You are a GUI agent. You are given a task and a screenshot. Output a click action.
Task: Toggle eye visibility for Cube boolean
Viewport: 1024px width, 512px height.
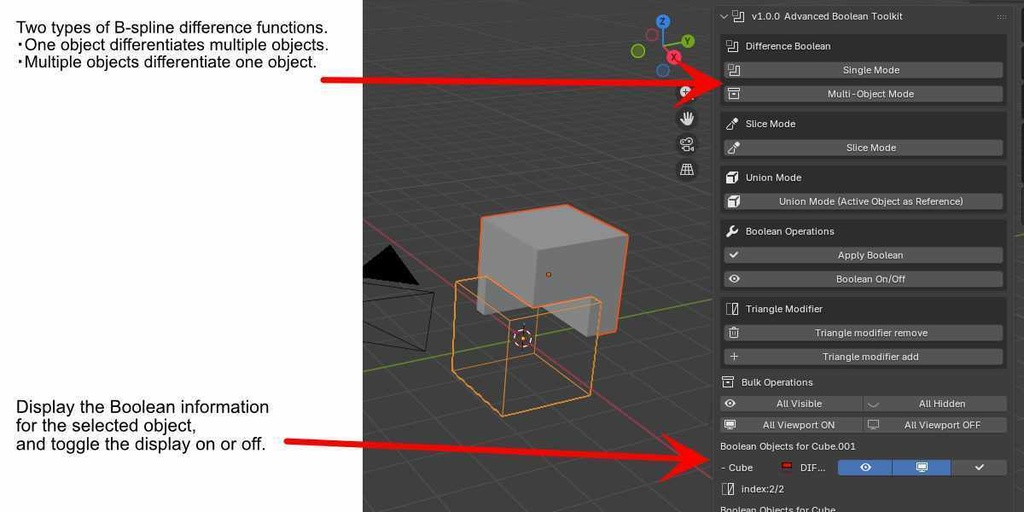[865, 468]
